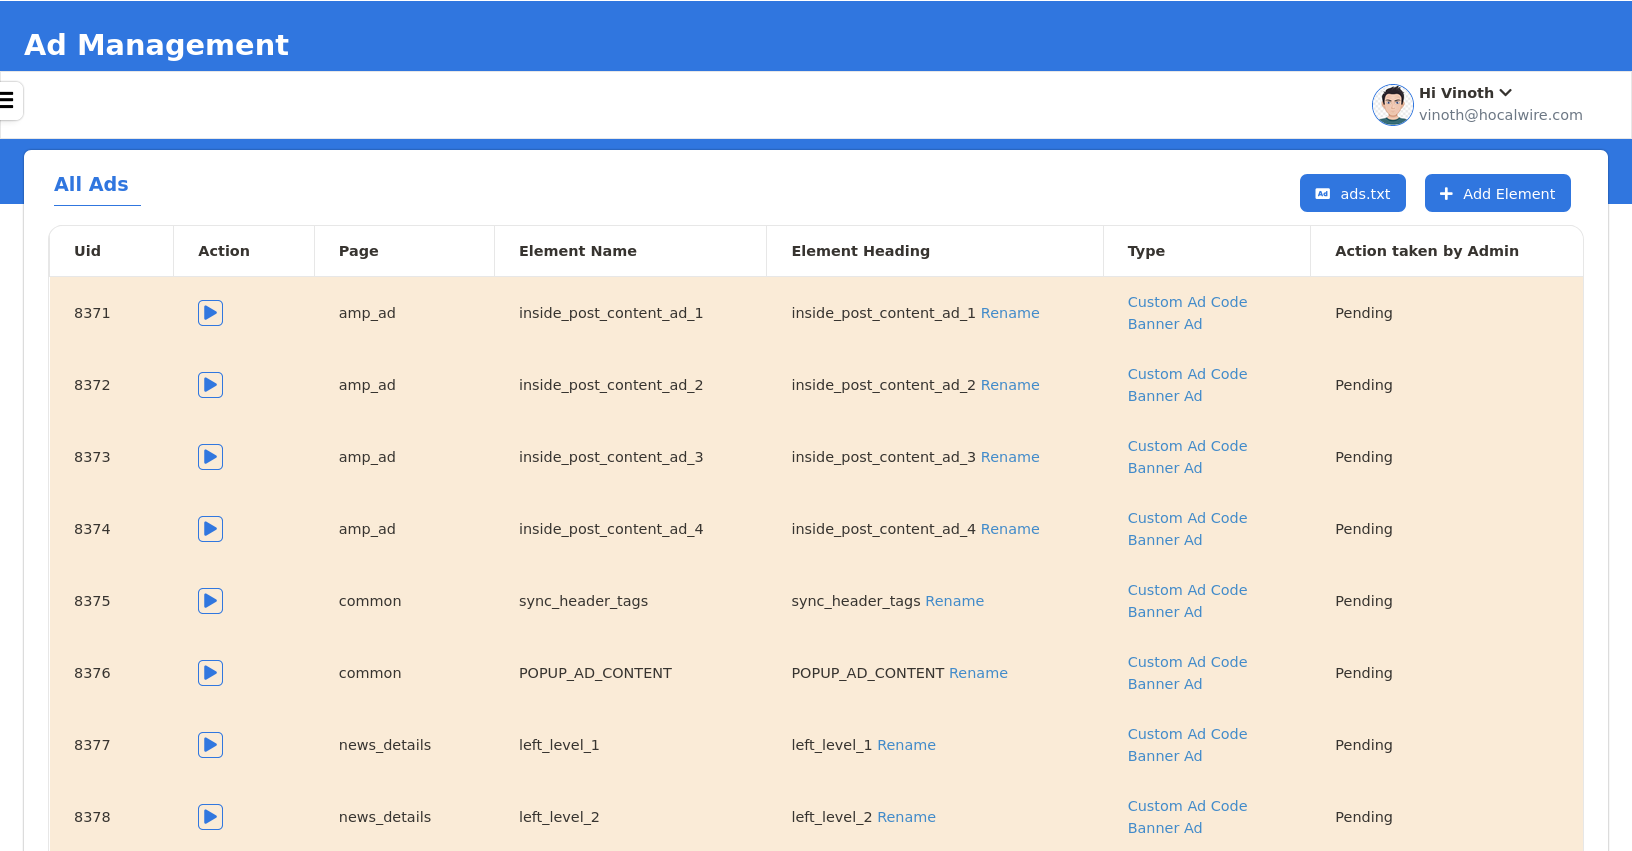Image resolution: width=1632 pixels, height=851 pixels.
Task: Click the play action icon for left_level_1 row
Action: (x=210, y=745)
